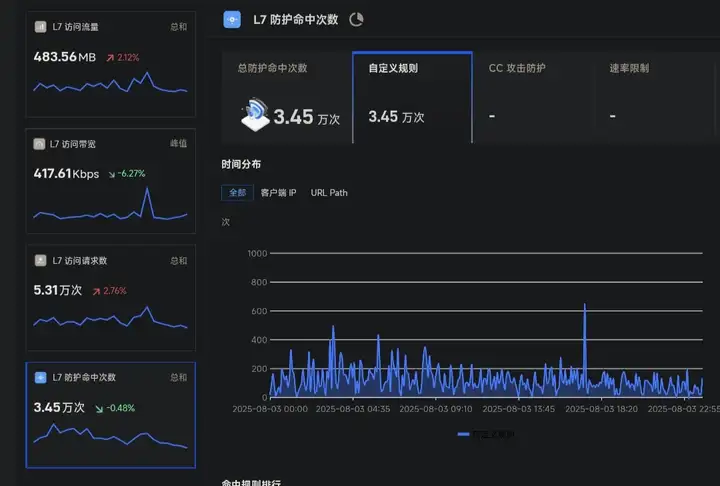The image size is (720, 486).
Task: Click the 2025-08-03 00:00 axis label
Action: pyautogui.click(x=270, y=409)
